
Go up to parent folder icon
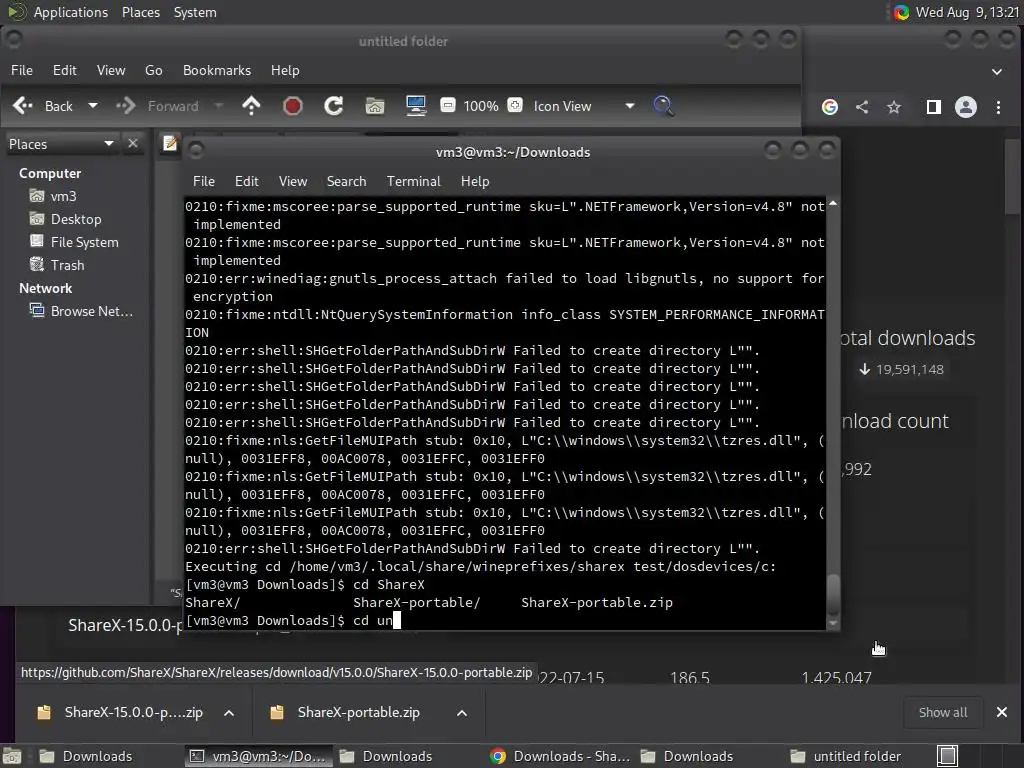tap(251, 106)
